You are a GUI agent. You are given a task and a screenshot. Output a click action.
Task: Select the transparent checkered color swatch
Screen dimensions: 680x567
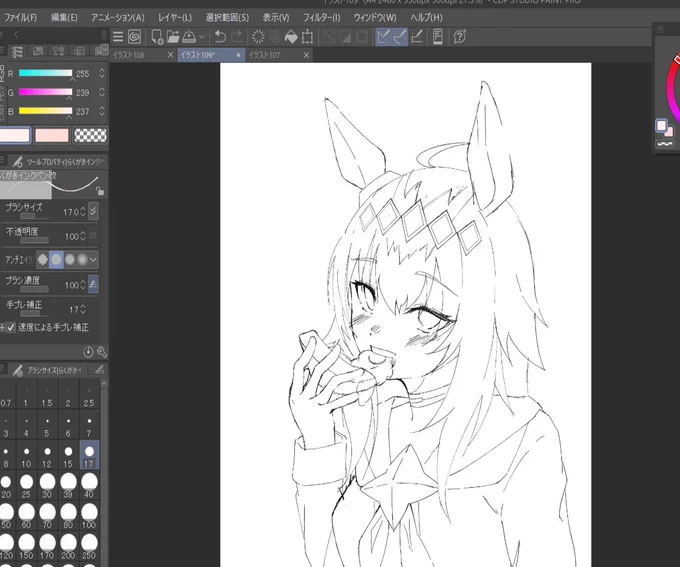[90, 135]
